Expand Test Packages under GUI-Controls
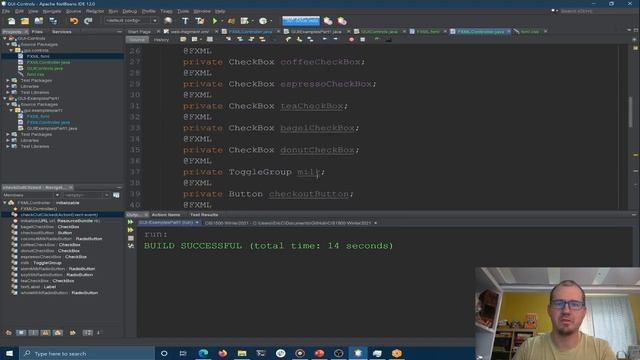 (x=8, y=80)
